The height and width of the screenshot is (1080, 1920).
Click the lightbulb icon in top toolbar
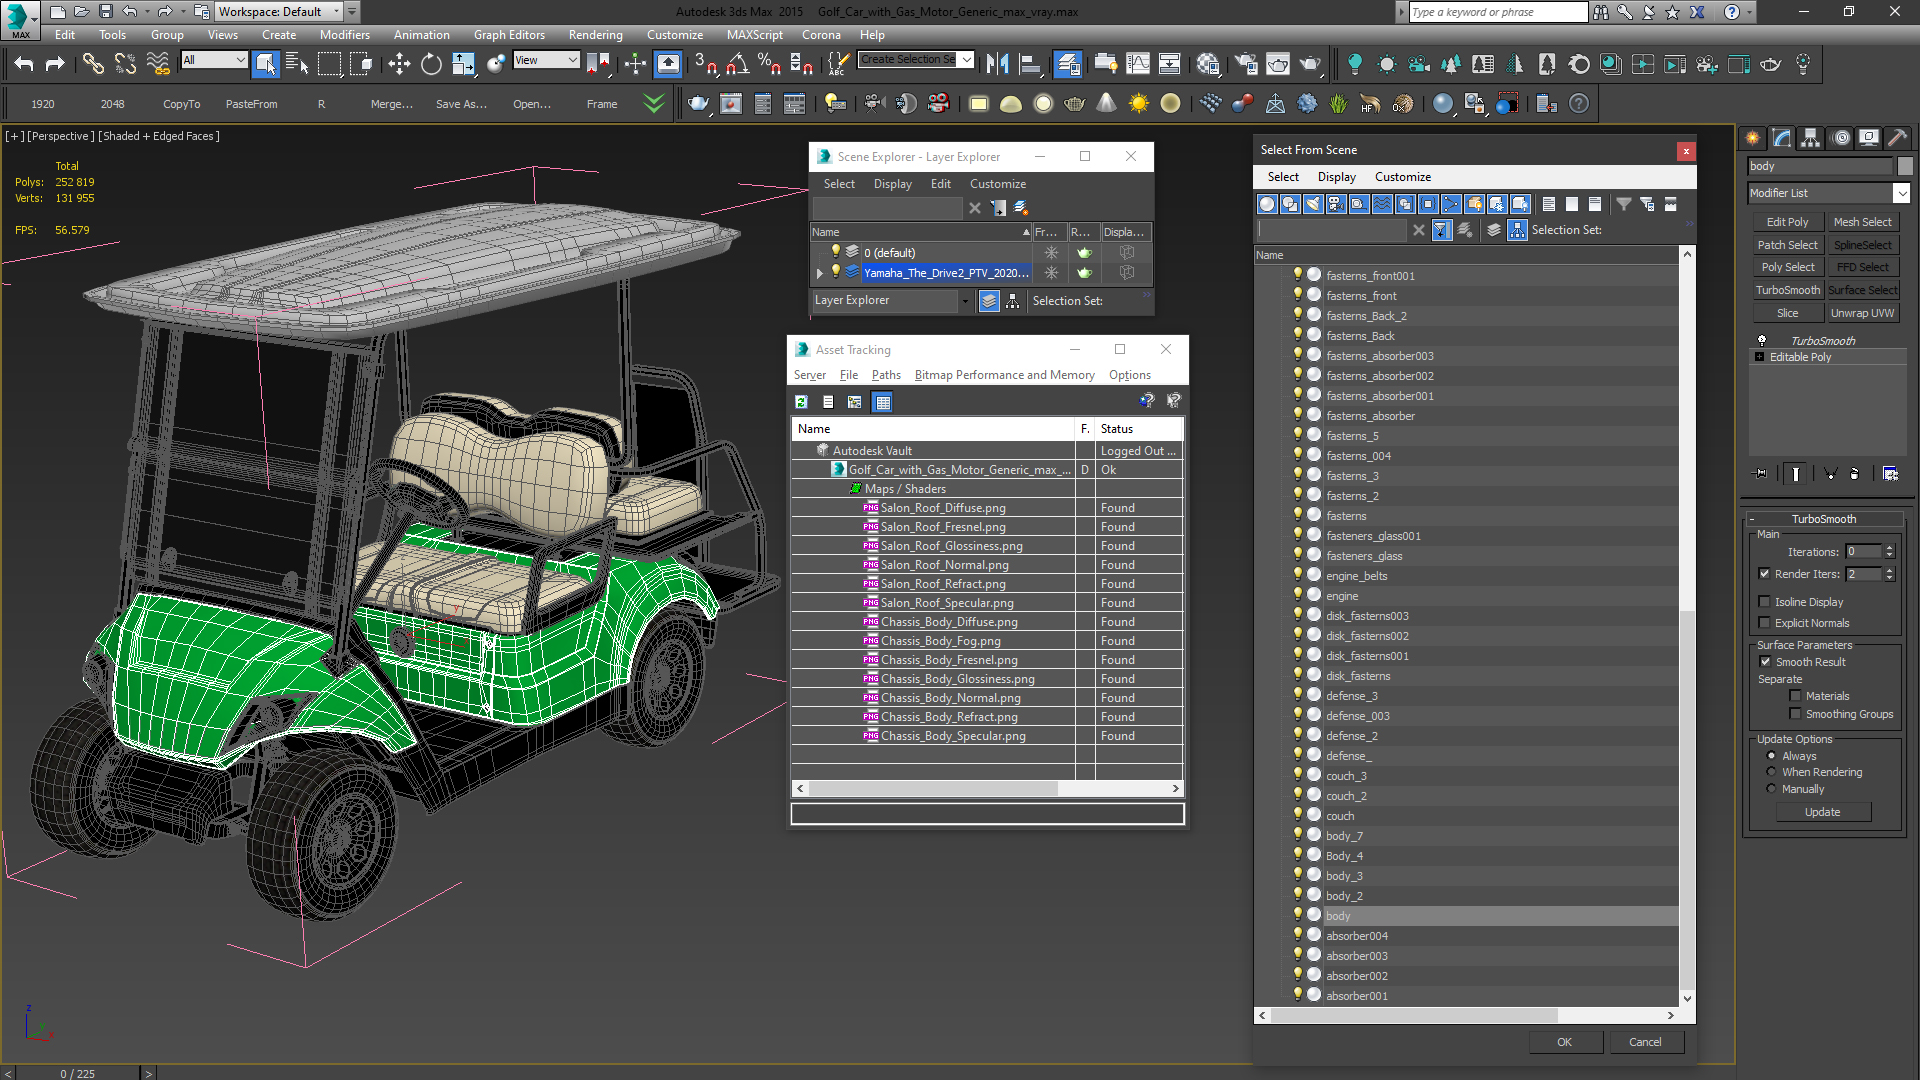click(1355, 64)
